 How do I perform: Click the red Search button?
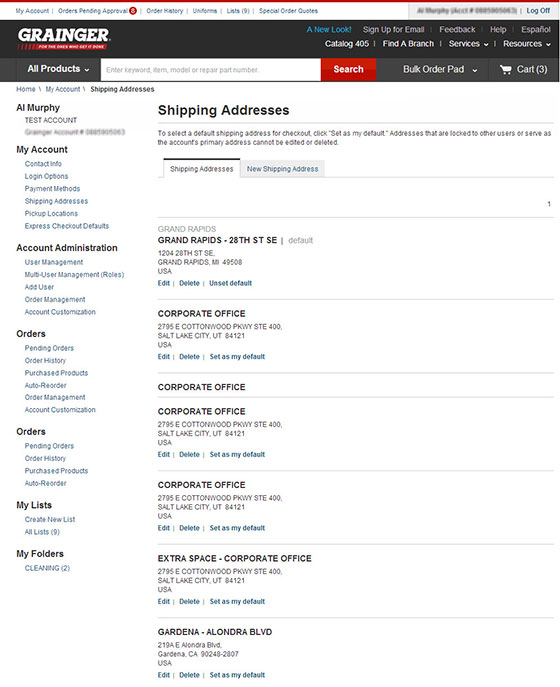[348, 69]
